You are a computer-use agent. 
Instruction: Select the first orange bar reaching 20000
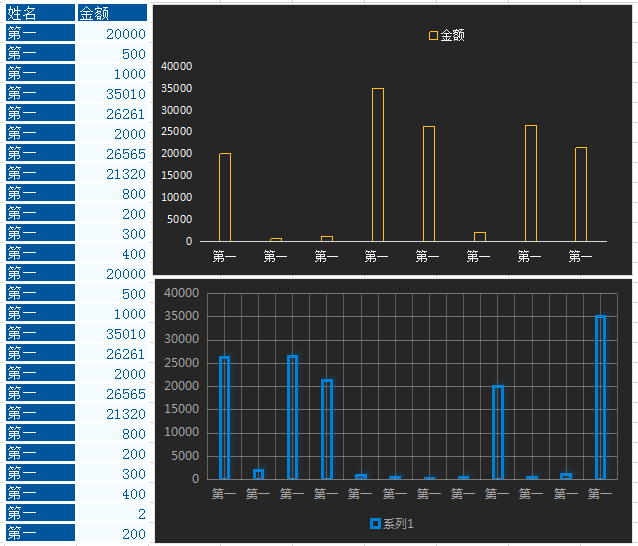pos(225,197)
